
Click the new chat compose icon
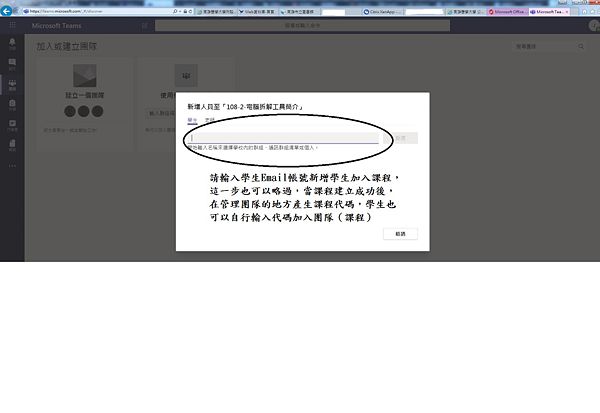pyautogui.click(x=145, y=23)
